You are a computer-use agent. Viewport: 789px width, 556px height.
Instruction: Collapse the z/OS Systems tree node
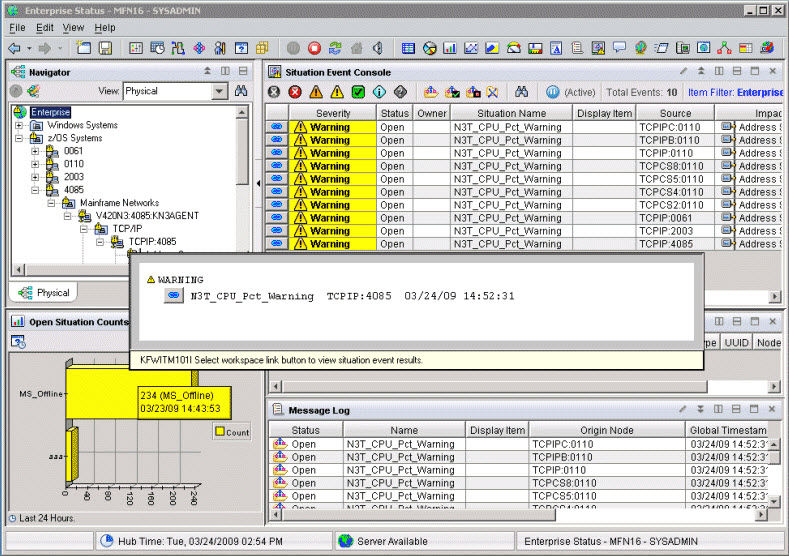(x=19, y=138)
